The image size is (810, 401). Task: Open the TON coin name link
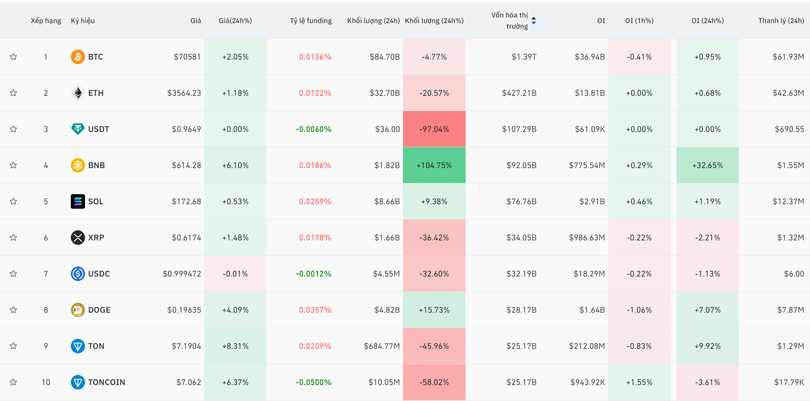click(x=96, y=346)
